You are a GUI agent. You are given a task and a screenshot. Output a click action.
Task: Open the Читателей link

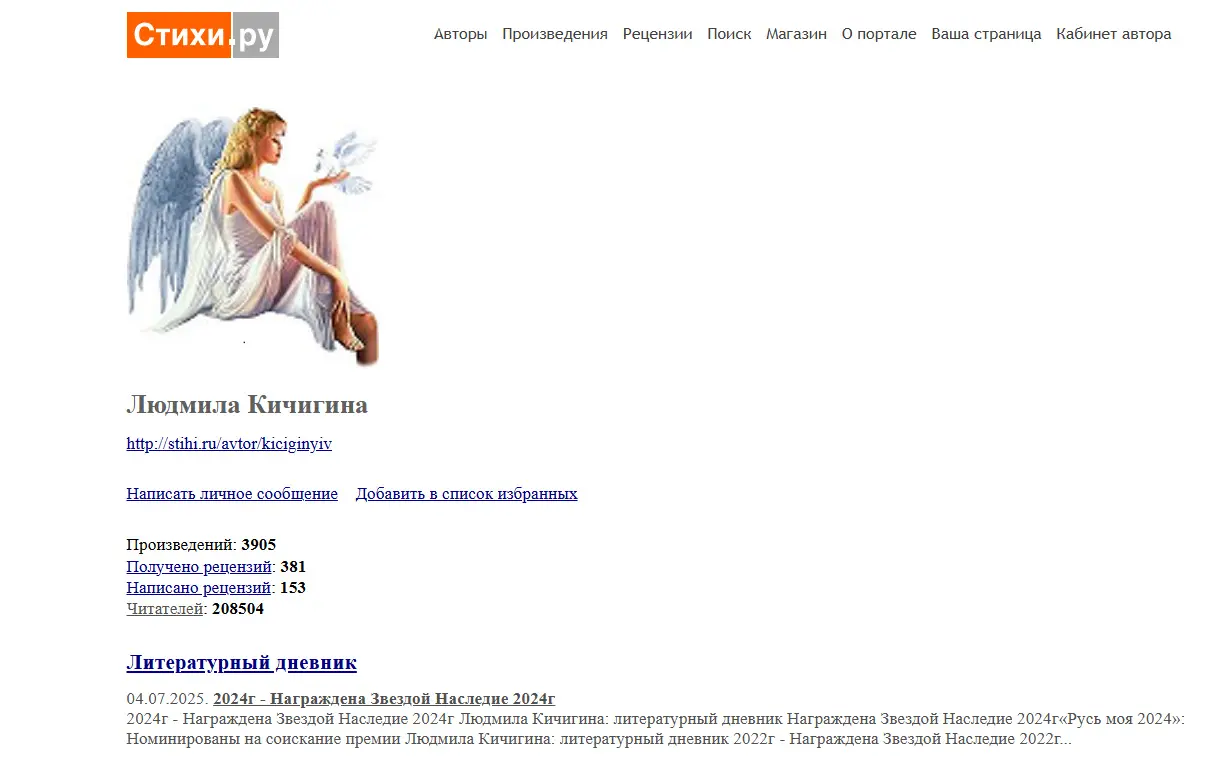coord(165,609)
